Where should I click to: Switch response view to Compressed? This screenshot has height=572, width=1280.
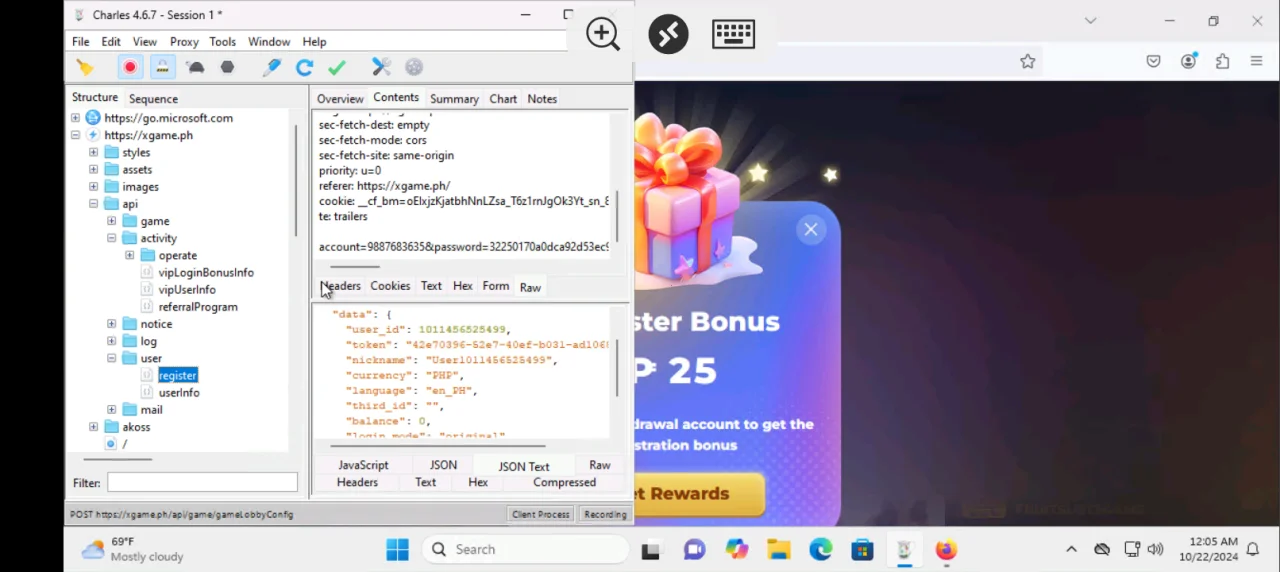point(564,482)
